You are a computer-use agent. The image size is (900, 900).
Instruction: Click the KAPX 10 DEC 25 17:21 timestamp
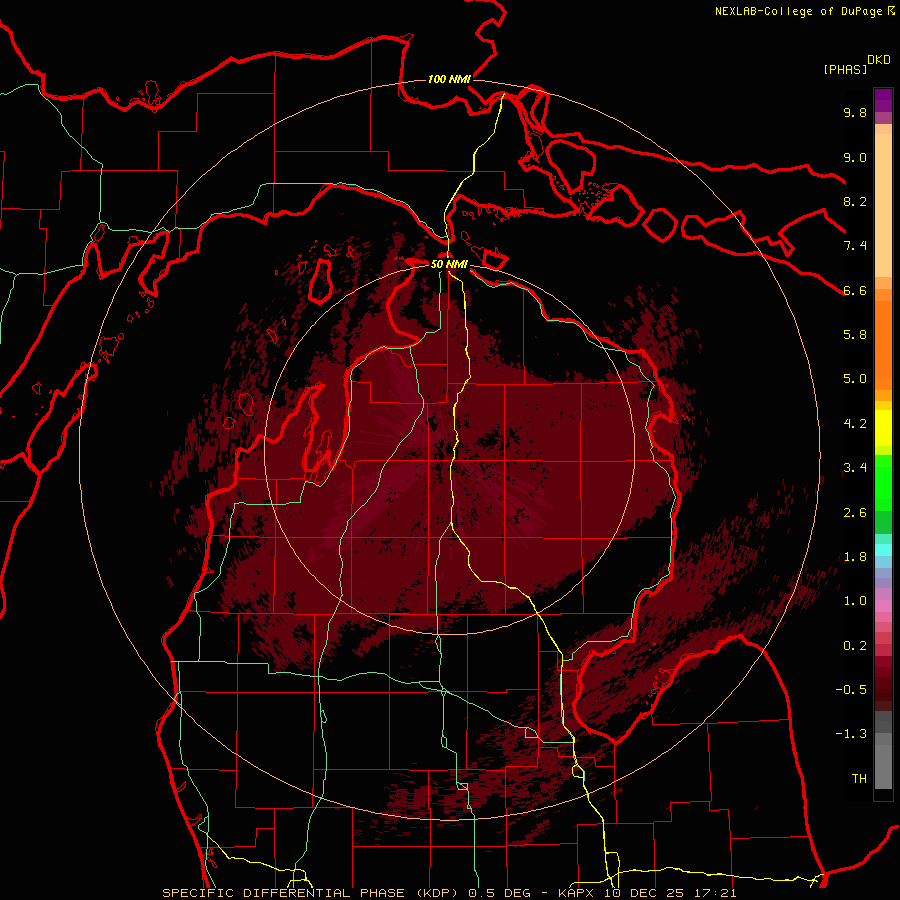(647, 893)
